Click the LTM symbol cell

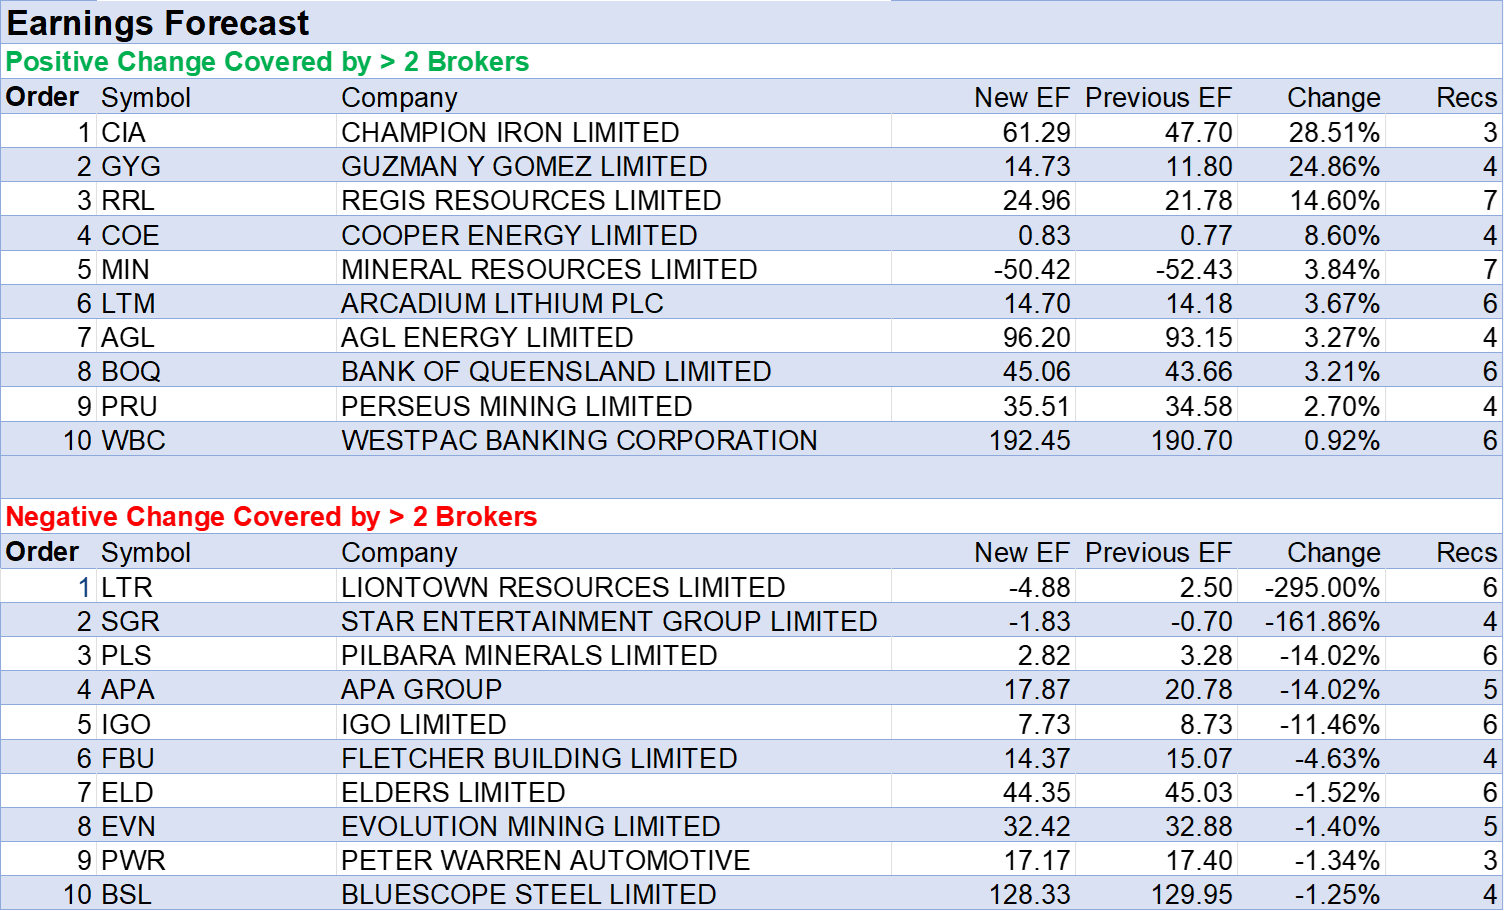(x=128, y=304)
